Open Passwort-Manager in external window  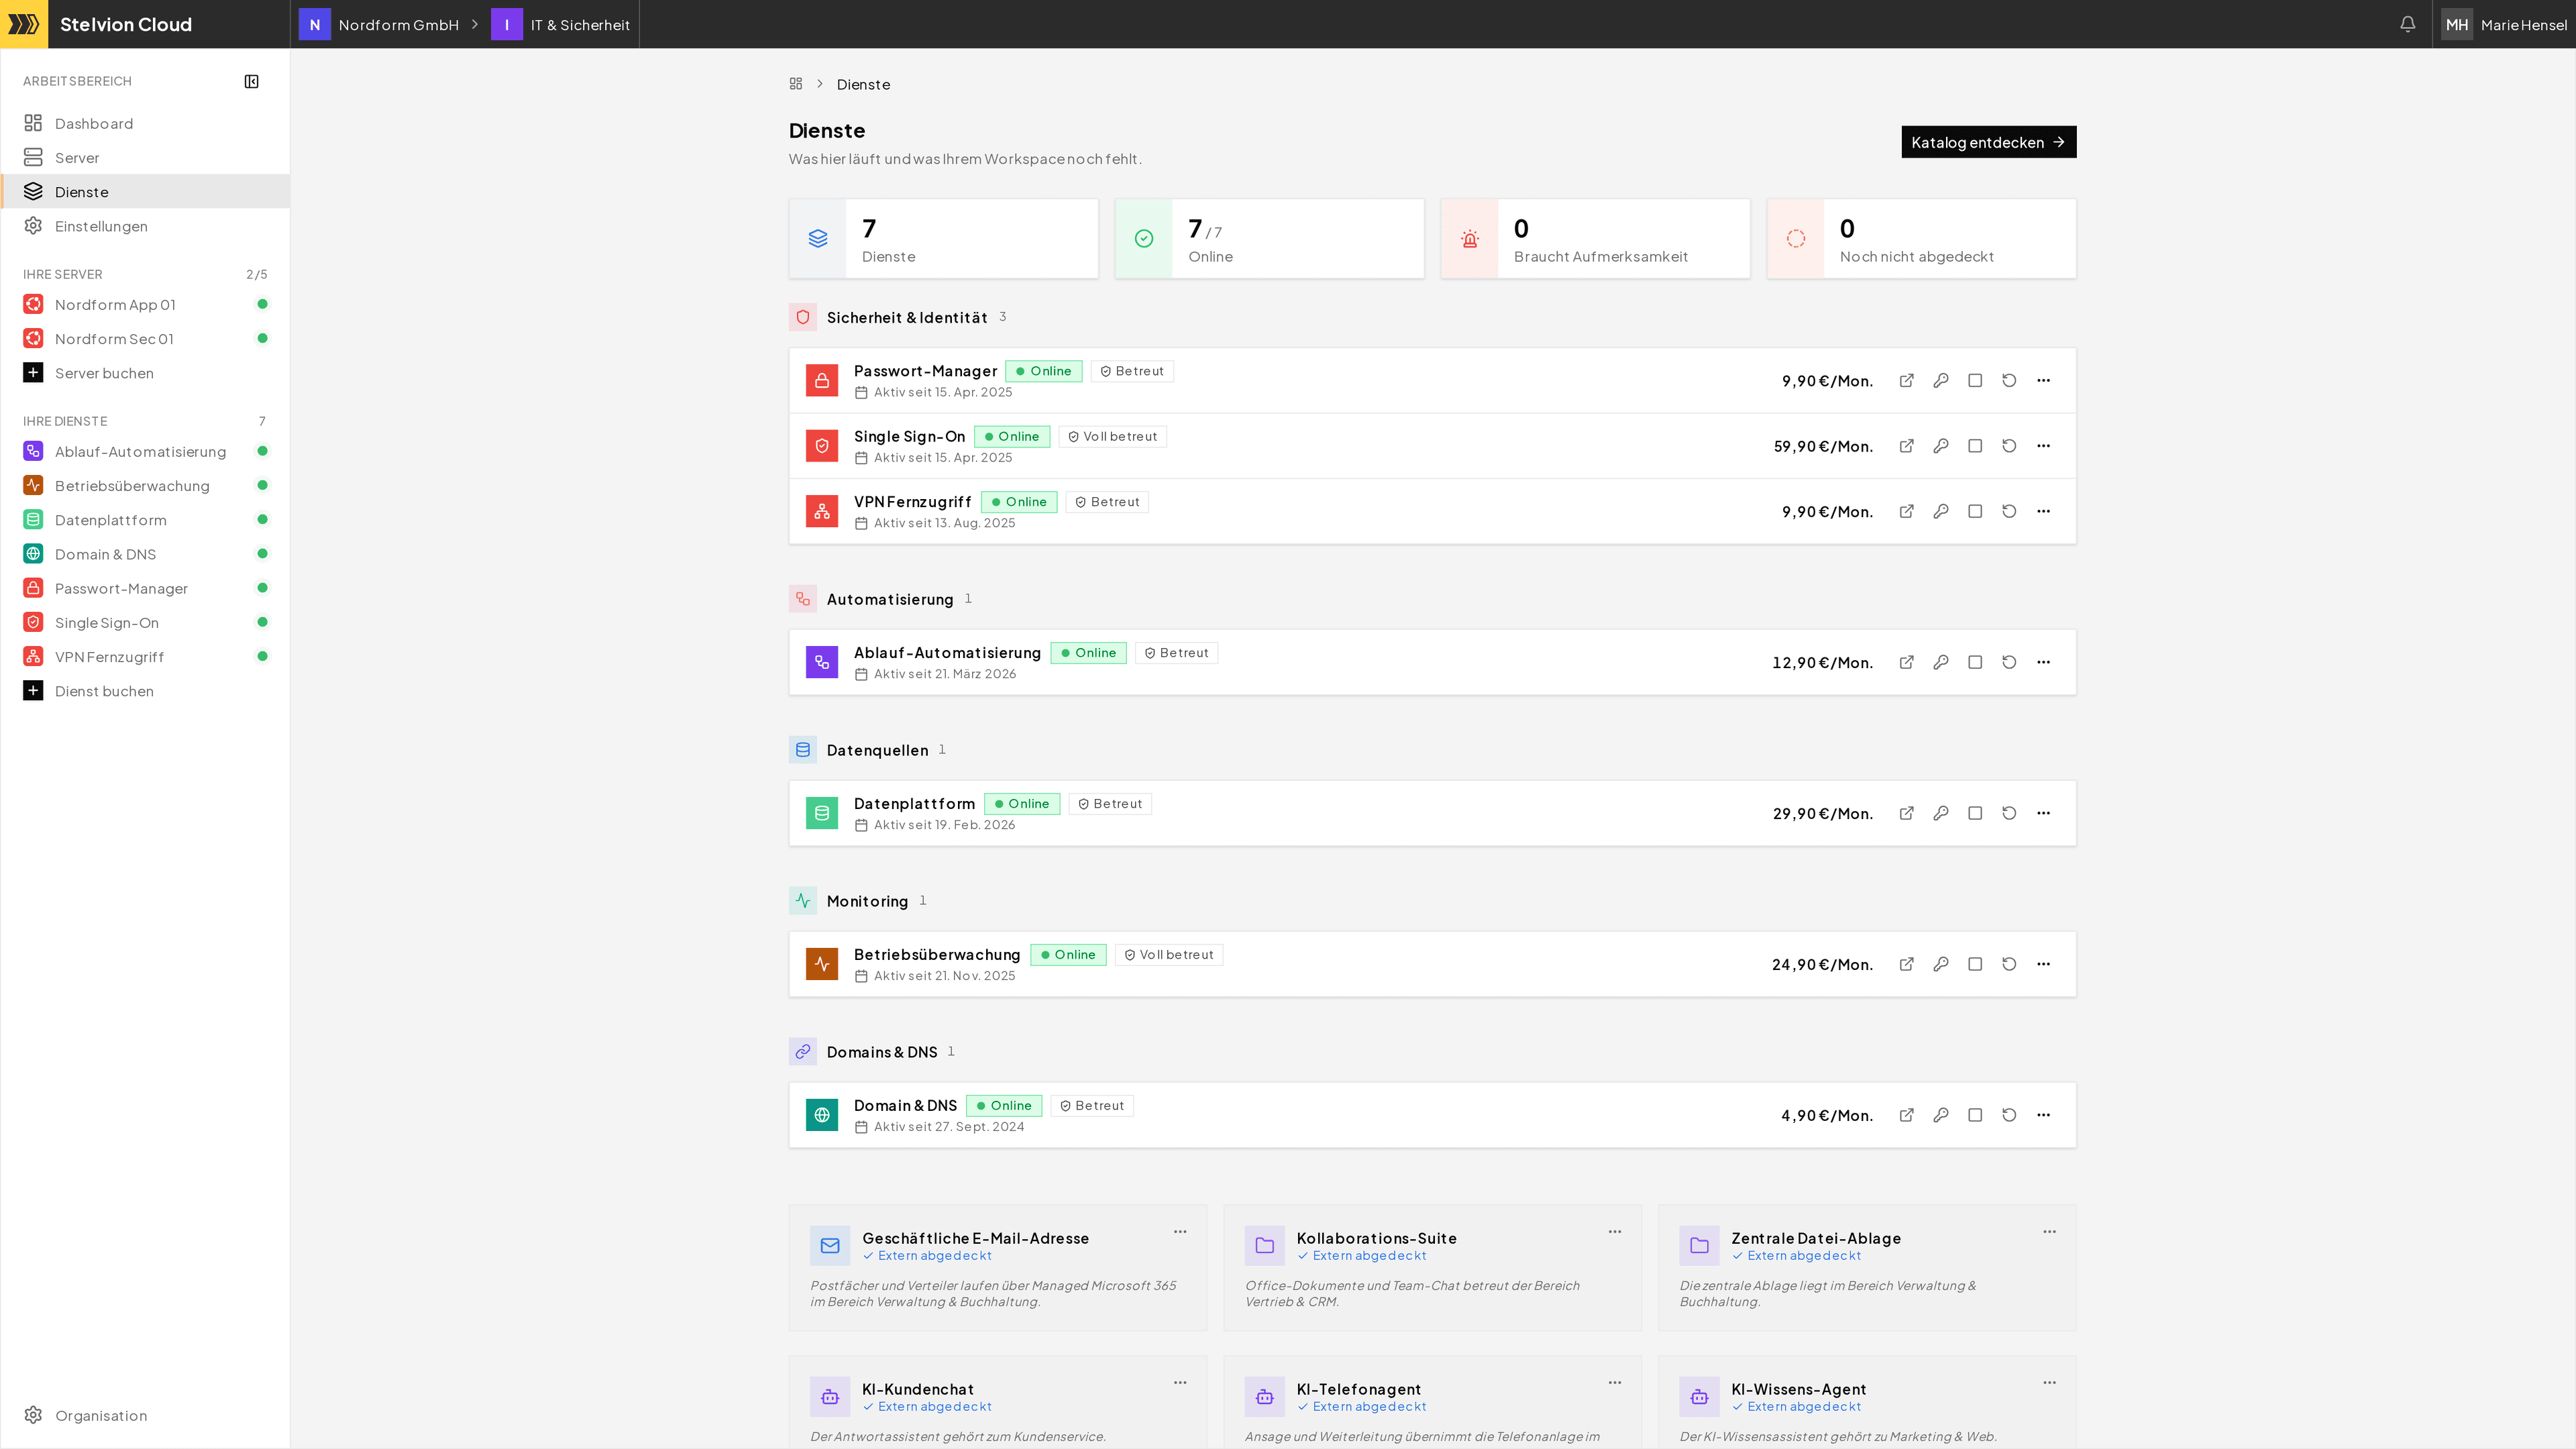pyautogui.click(x=1906, y=381)
